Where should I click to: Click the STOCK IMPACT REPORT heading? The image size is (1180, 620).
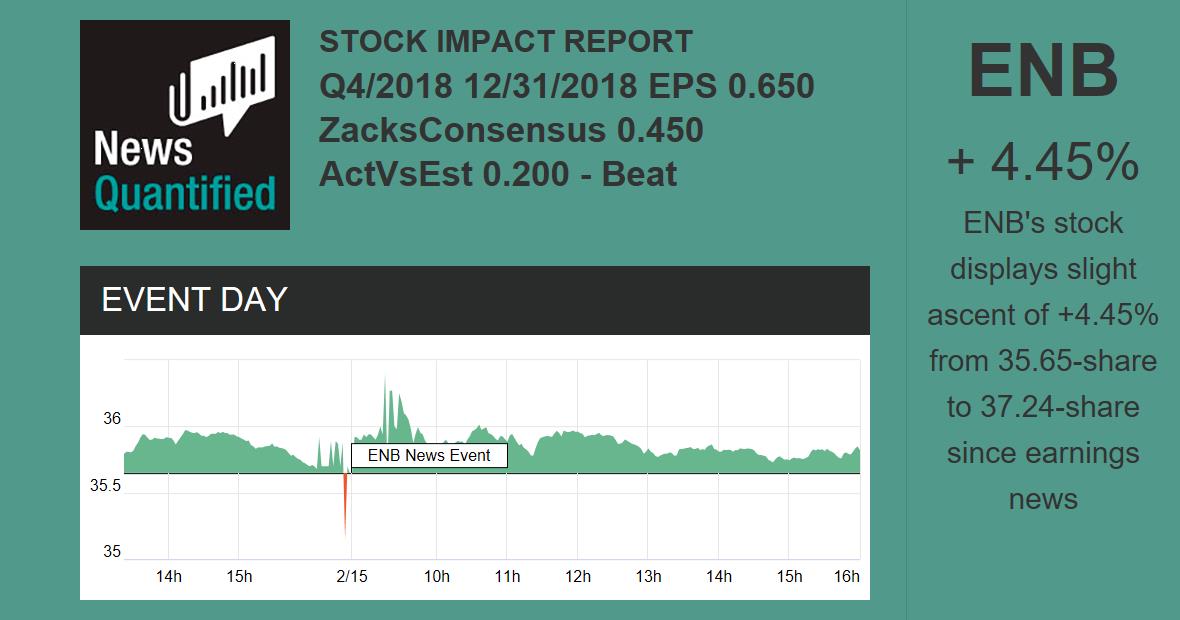click(x=505, y=42)
